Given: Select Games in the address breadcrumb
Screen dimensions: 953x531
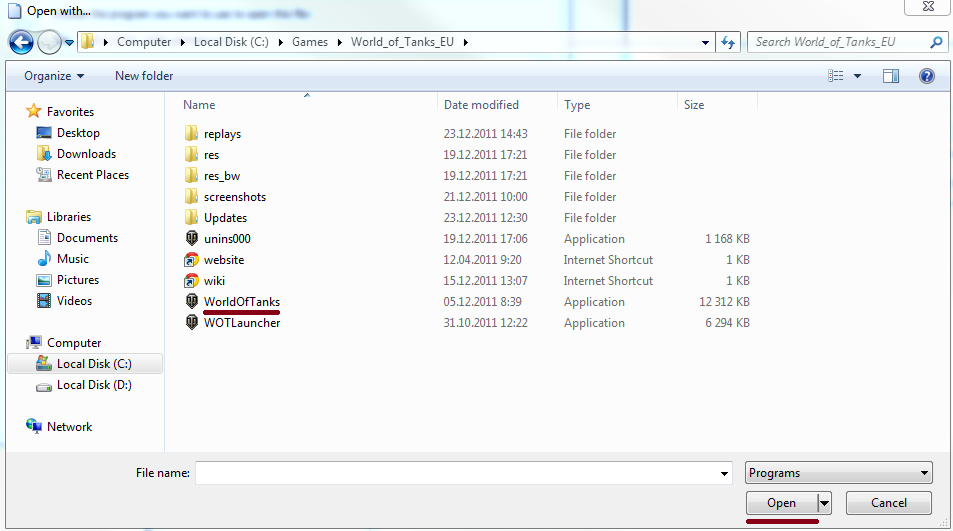Looking at the screenshot, I should (309, 42).
